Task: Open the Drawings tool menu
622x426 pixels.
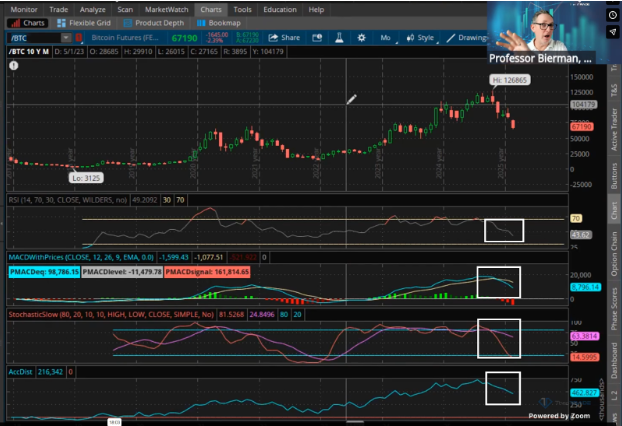Action: [466, 38]
